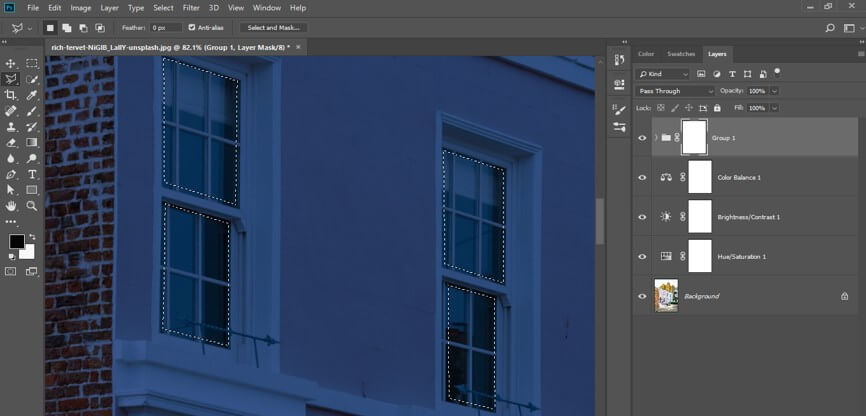Select the Rectangular Marquee tool
This screenshot has height=416, width=866.
[x=32, y=64]
